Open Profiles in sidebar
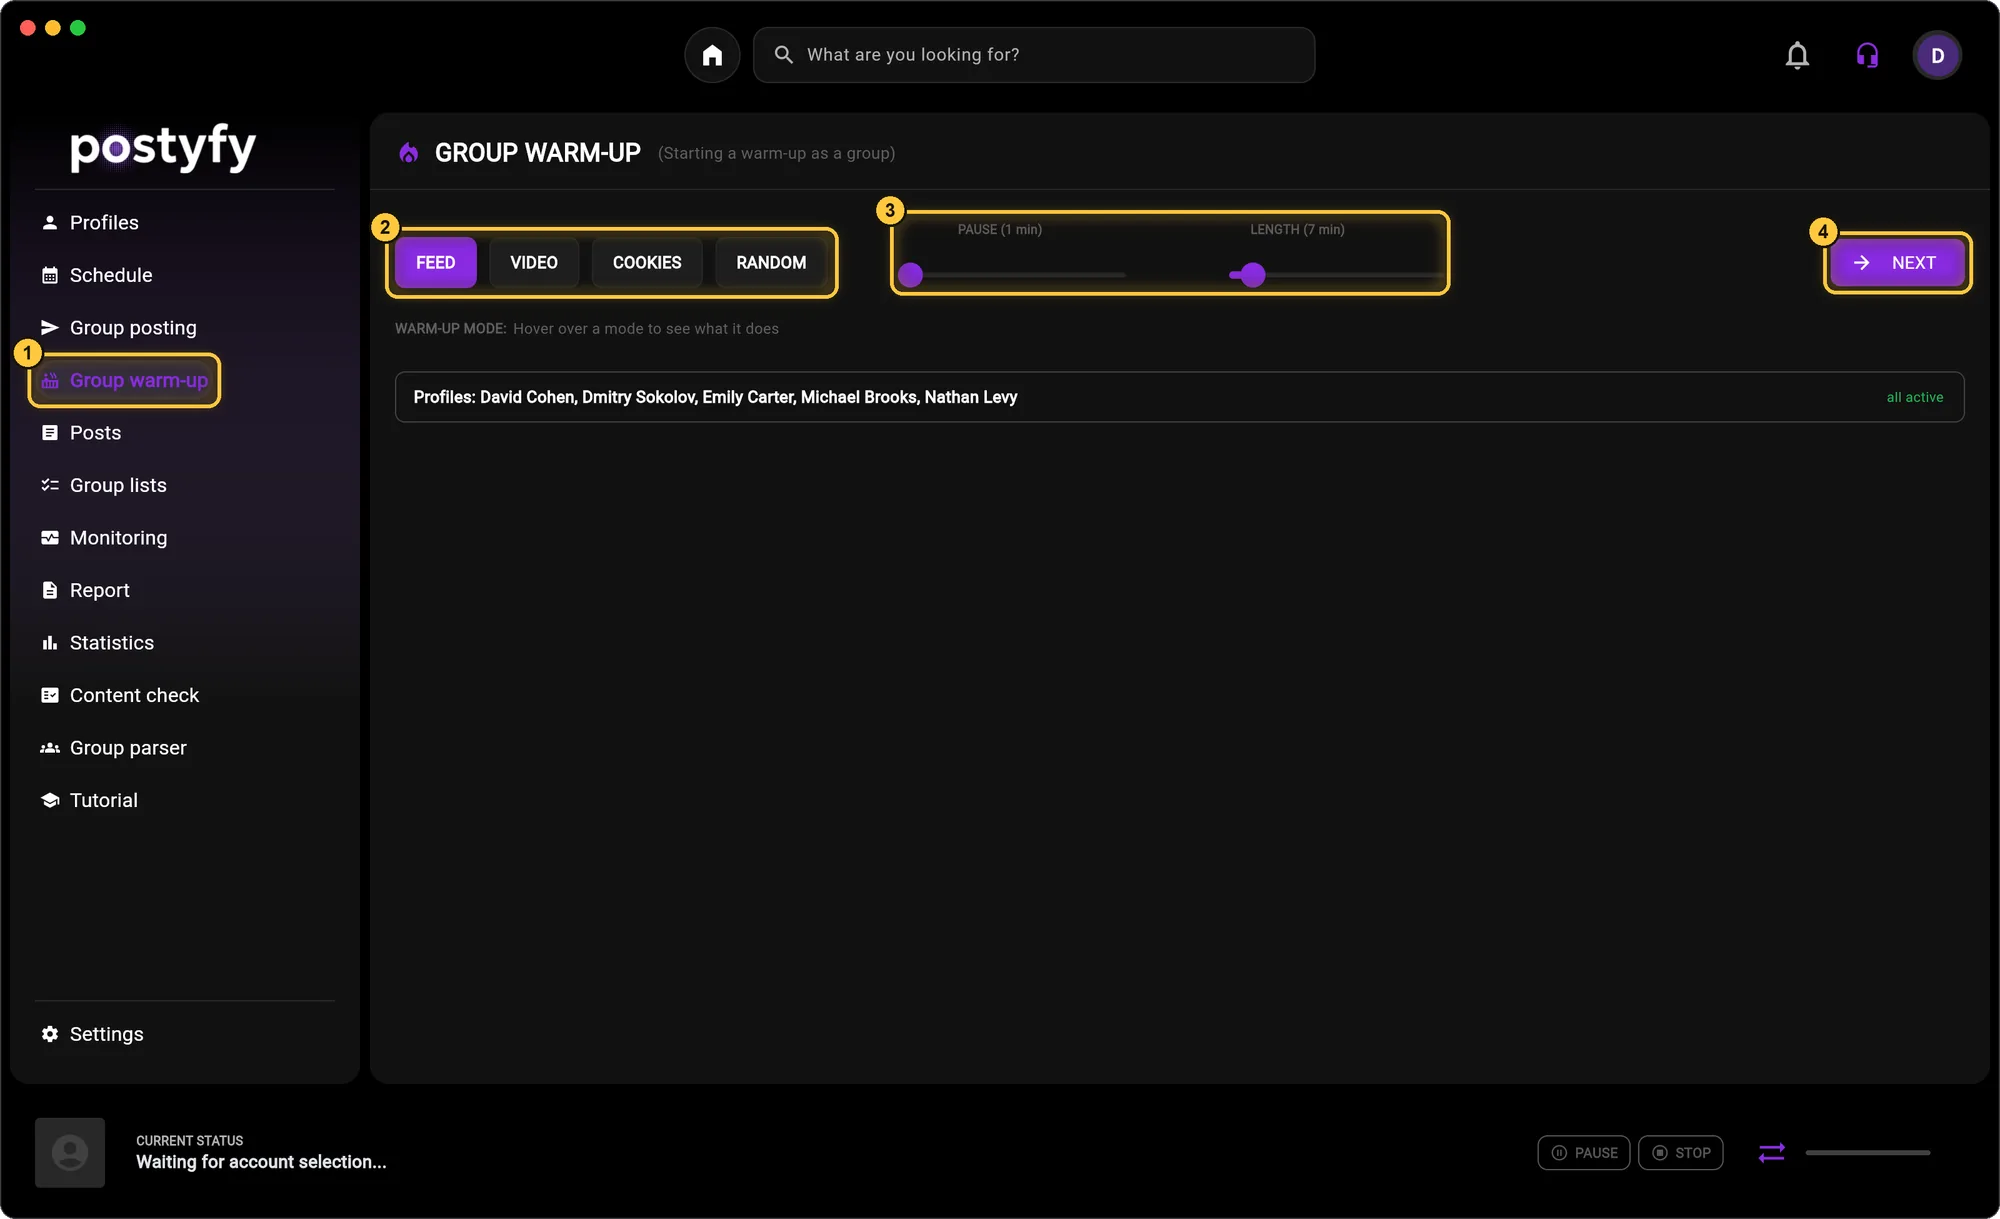The width and height of the screenshot is (2000, 1219). click(104, 222)
